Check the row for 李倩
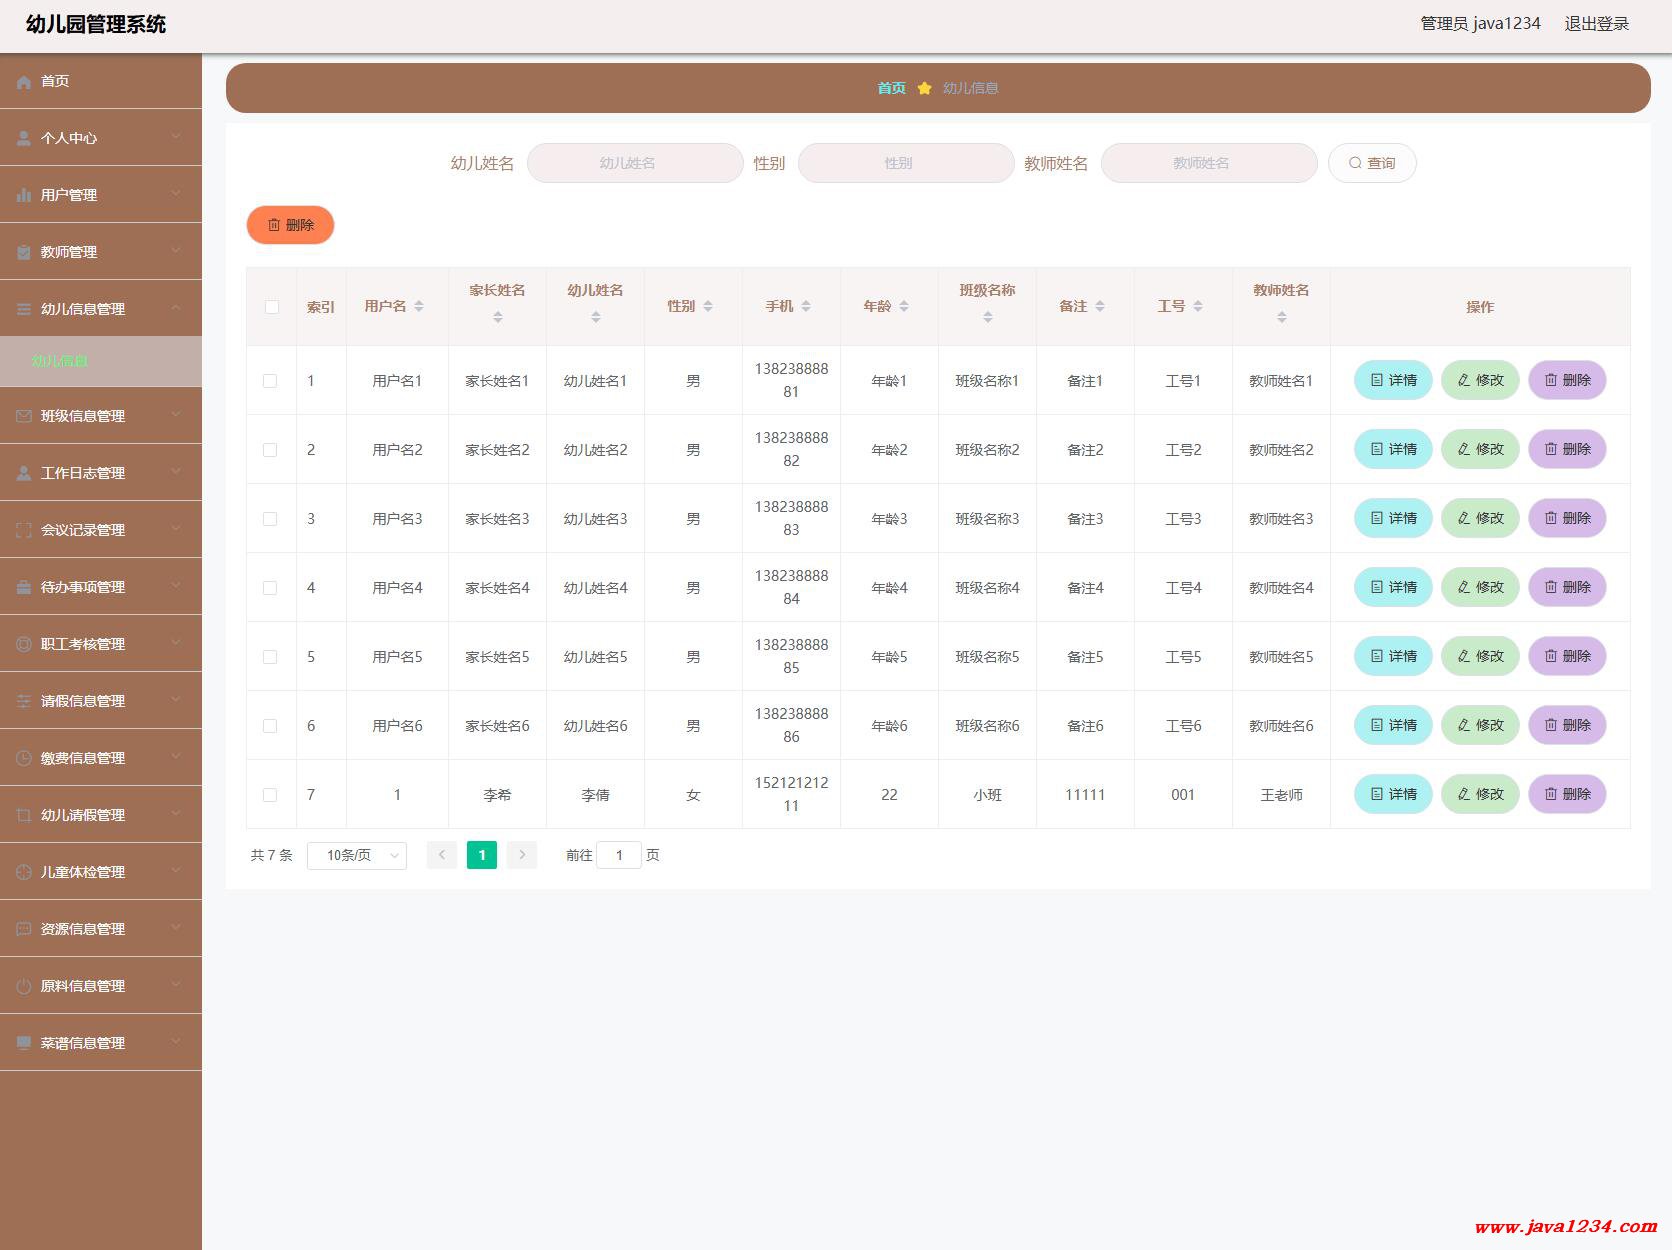This screenshot has height=1250, width=1672. [270, 795]
